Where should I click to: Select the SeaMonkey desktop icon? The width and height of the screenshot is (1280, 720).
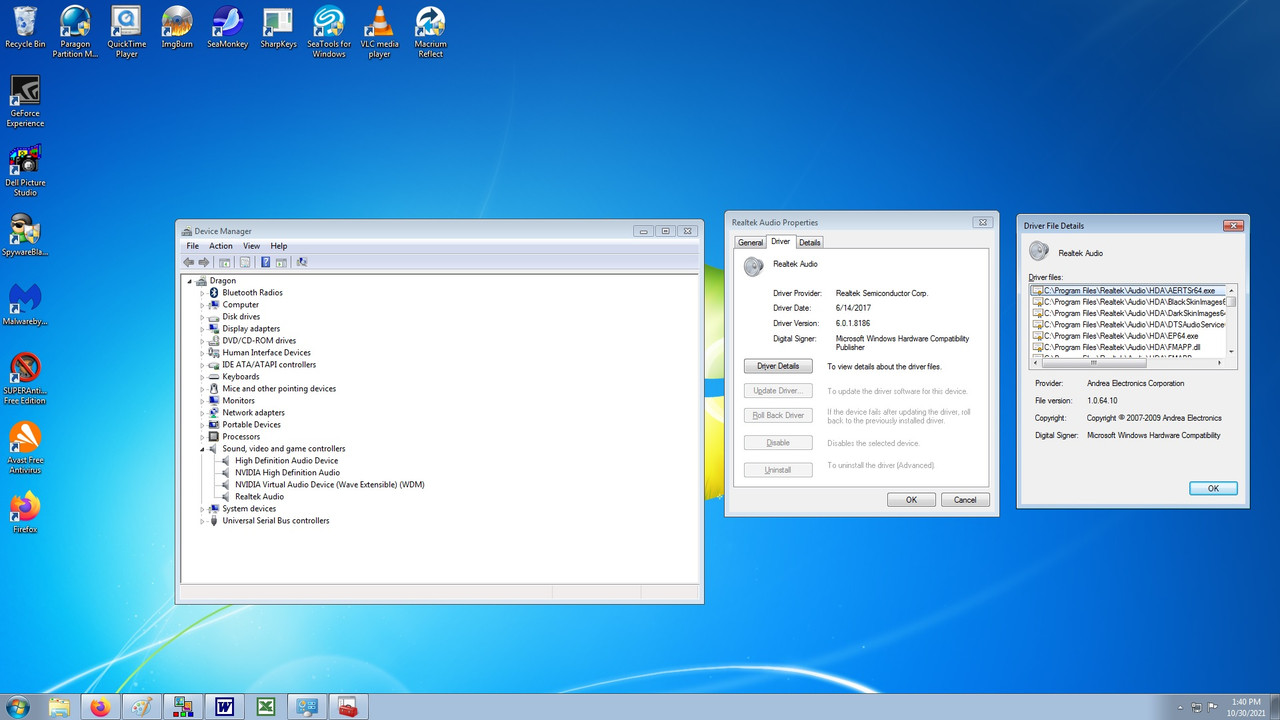coord(228,27)
